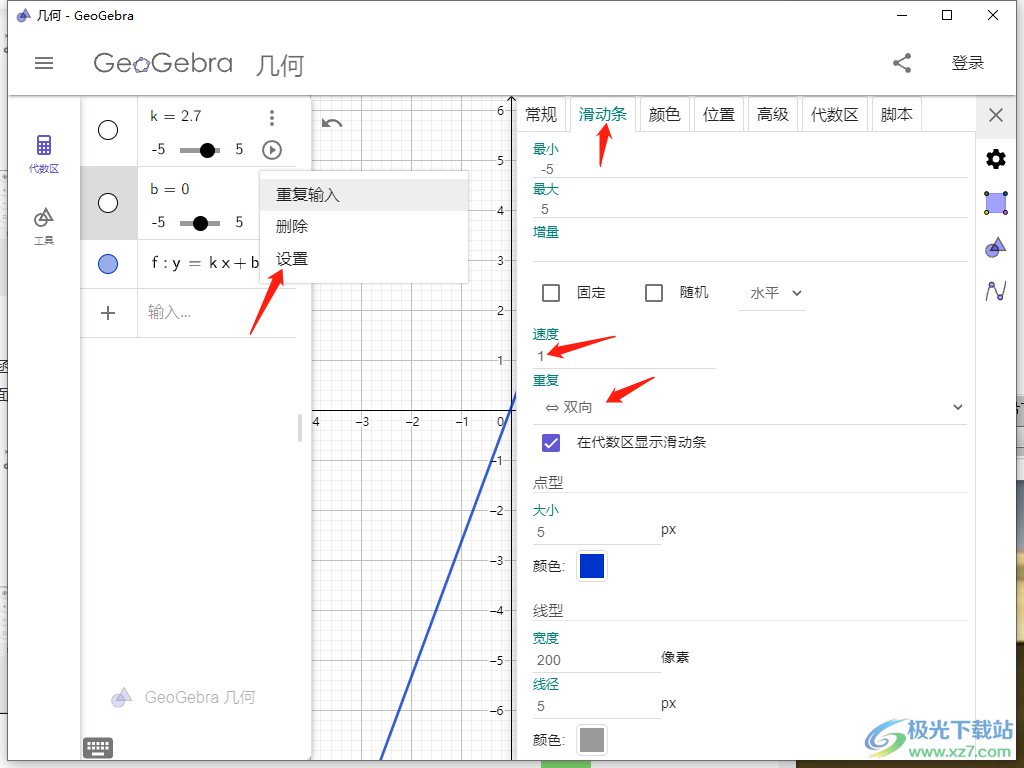
Task: Click slider k handle in algebra view
Action: tap(207, 150)
